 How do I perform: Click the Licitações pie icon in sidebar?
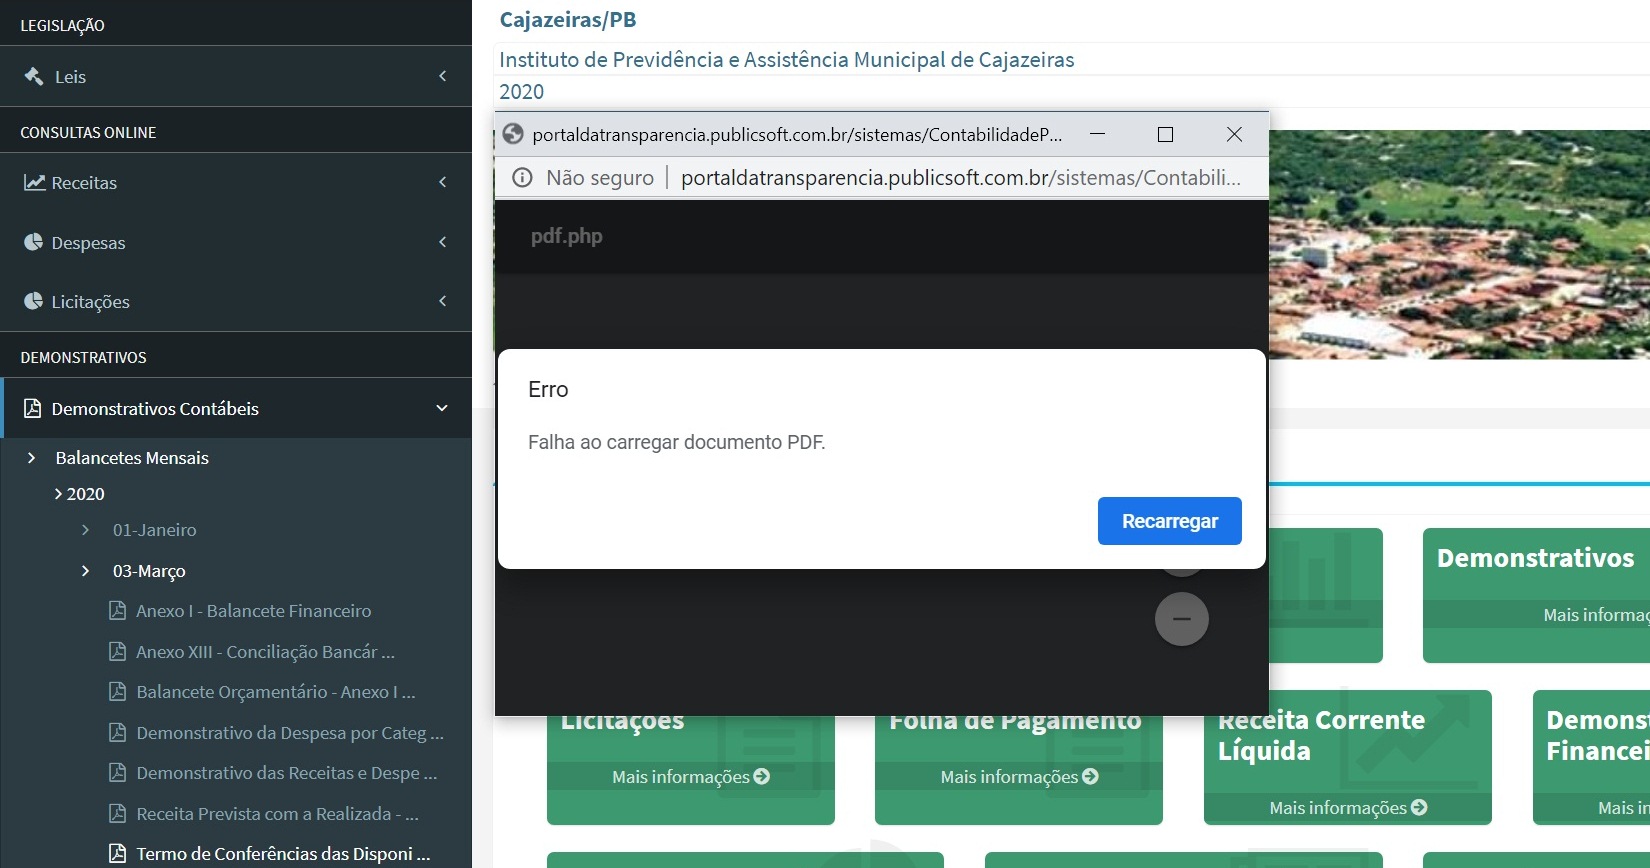[x=34, y=301]
